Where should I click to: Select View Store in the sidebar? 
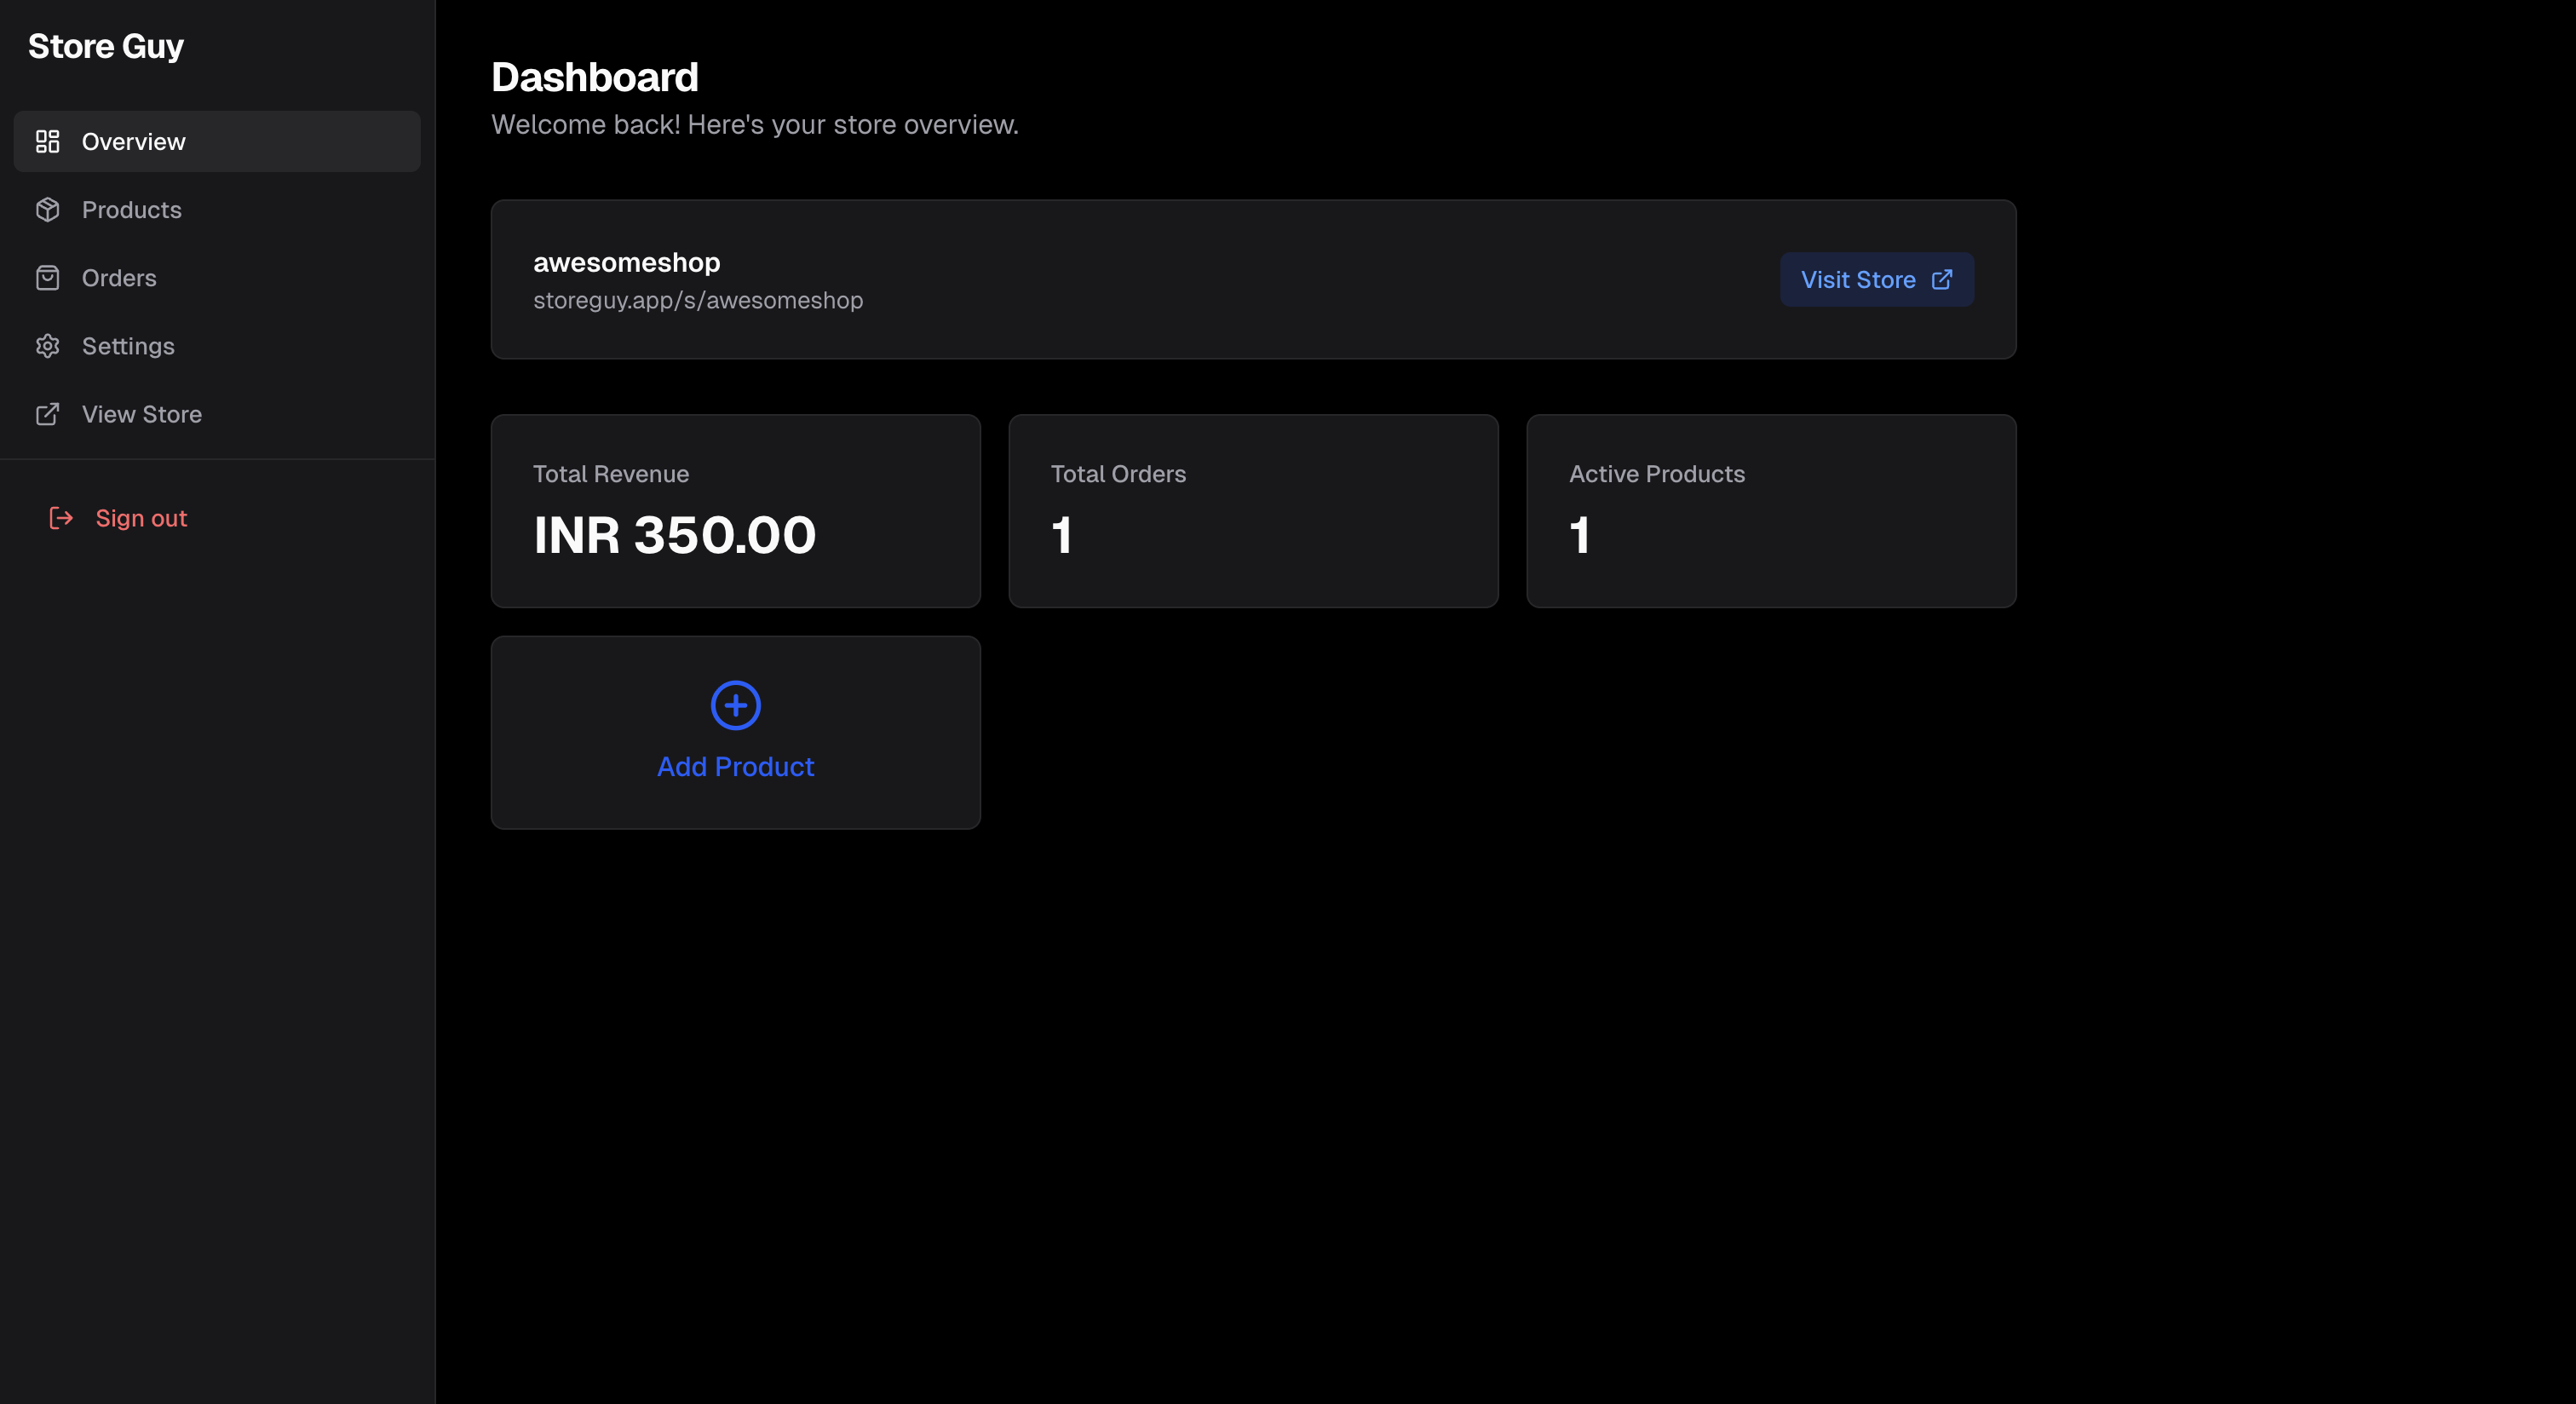142,414
